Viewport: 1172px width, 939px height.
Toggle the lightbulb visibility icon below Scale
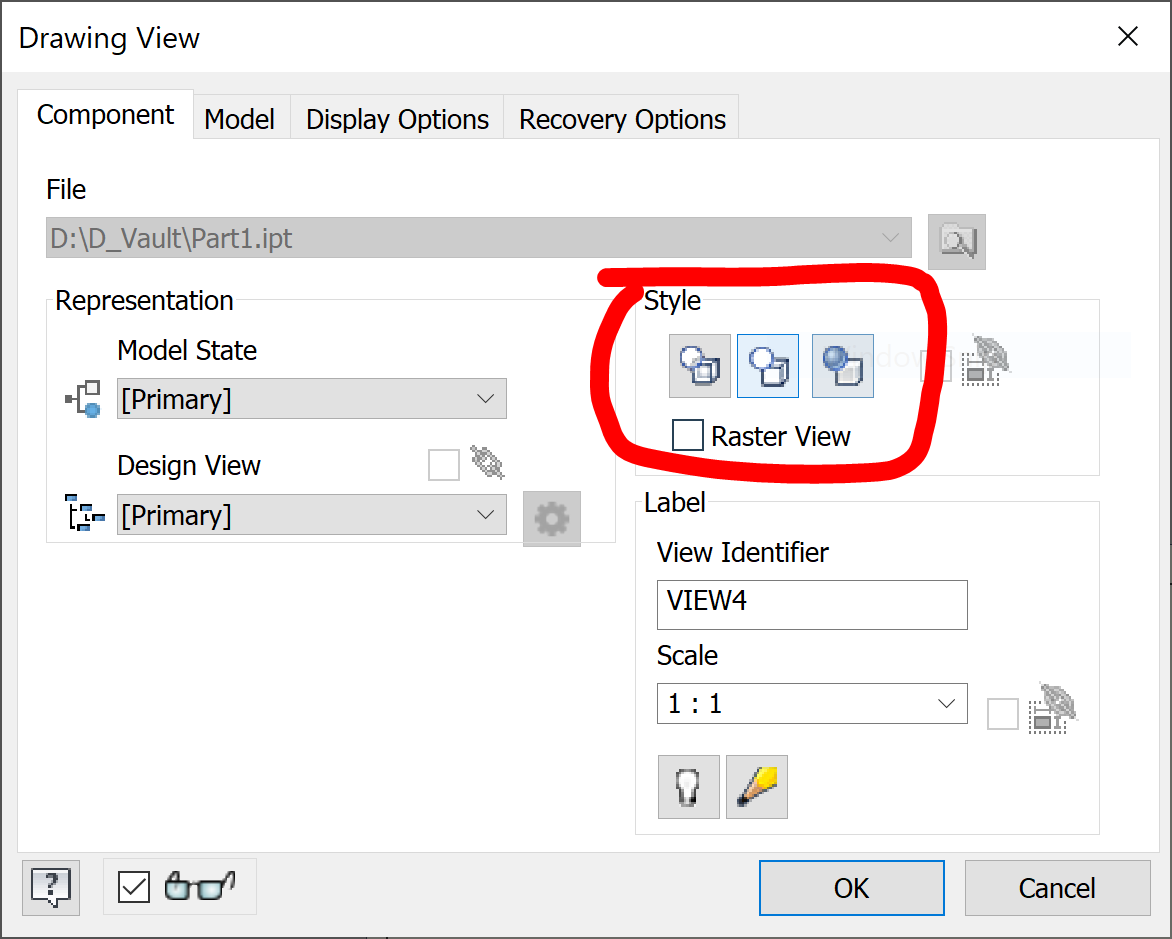(688, 786)
